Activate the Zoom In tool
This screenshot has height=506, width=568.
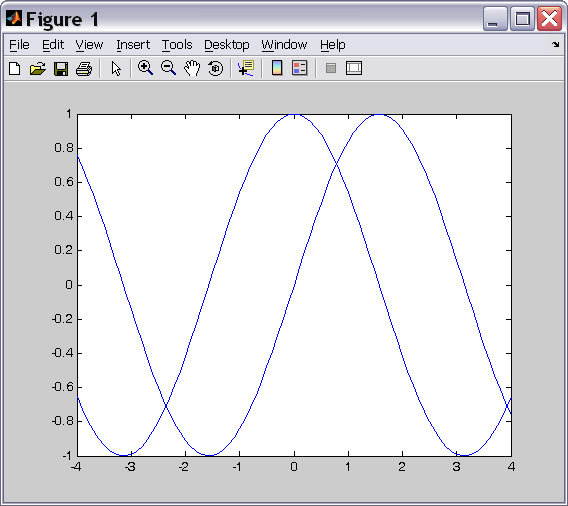click(145, 68)
